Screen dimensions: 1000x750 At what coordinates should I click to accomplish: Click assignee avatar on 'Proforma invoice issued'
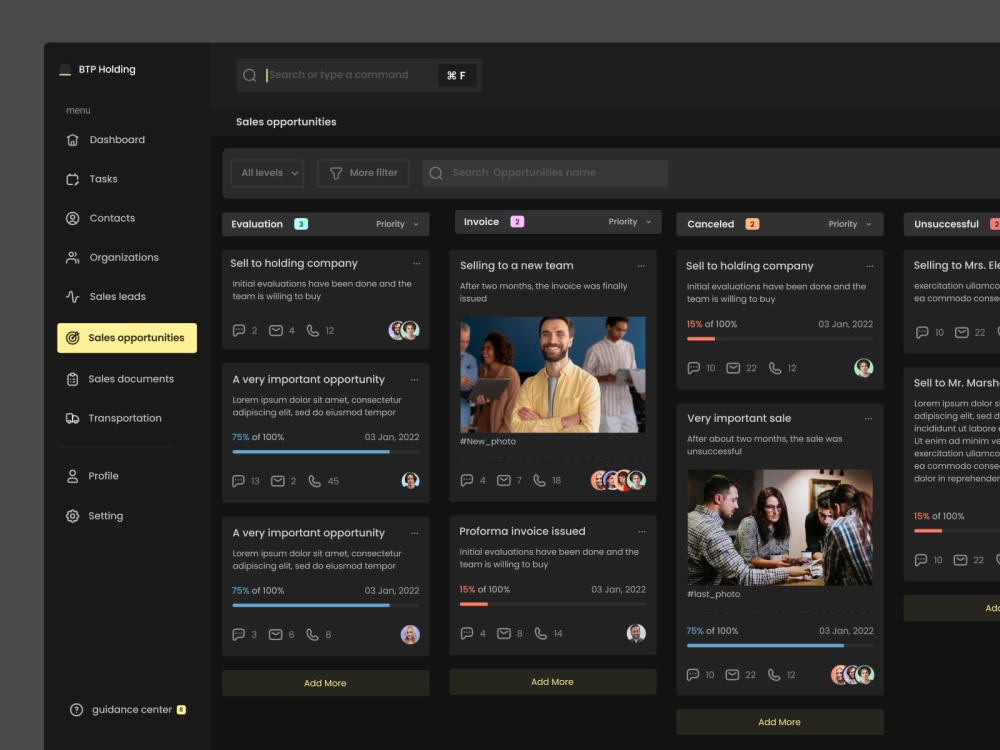[x=636, y=633]
